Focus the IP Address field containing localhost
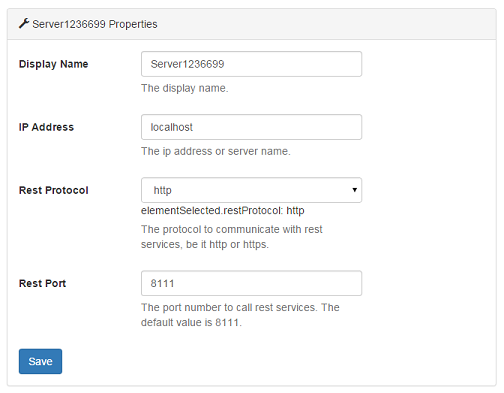This screenshot has height=393, width=504. 251,127
